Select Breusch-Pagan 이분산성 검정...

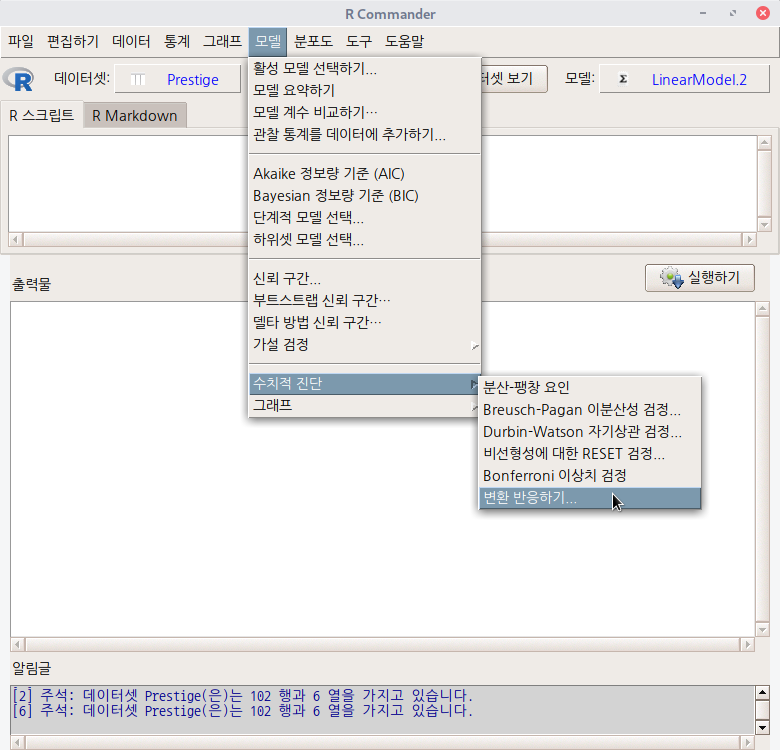(x=590, y=409)
